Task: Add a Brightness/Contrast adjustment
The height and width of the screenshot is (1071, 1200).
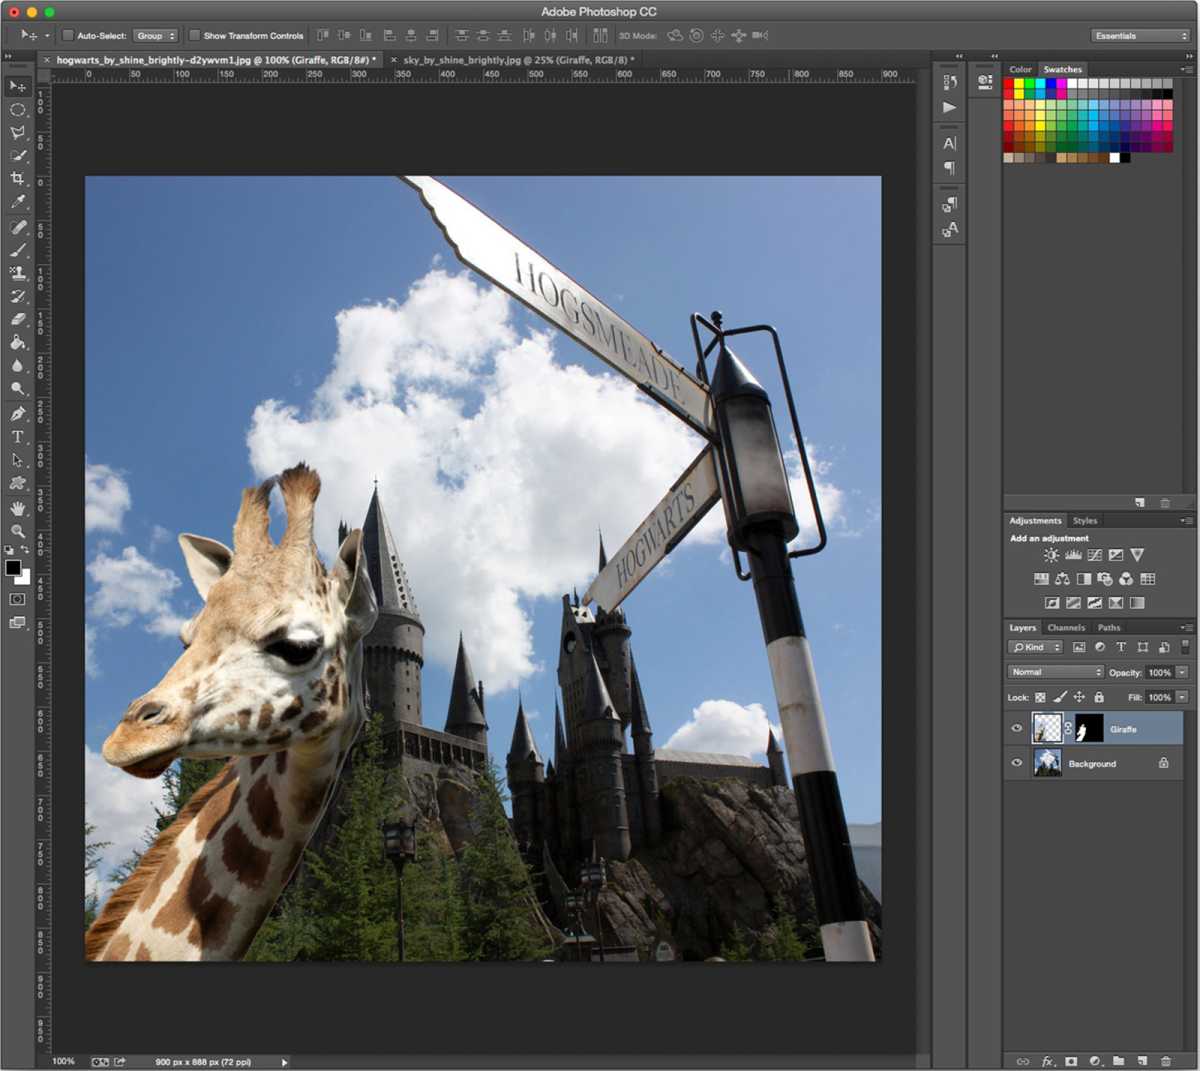Action: [x=1051, y=555]
